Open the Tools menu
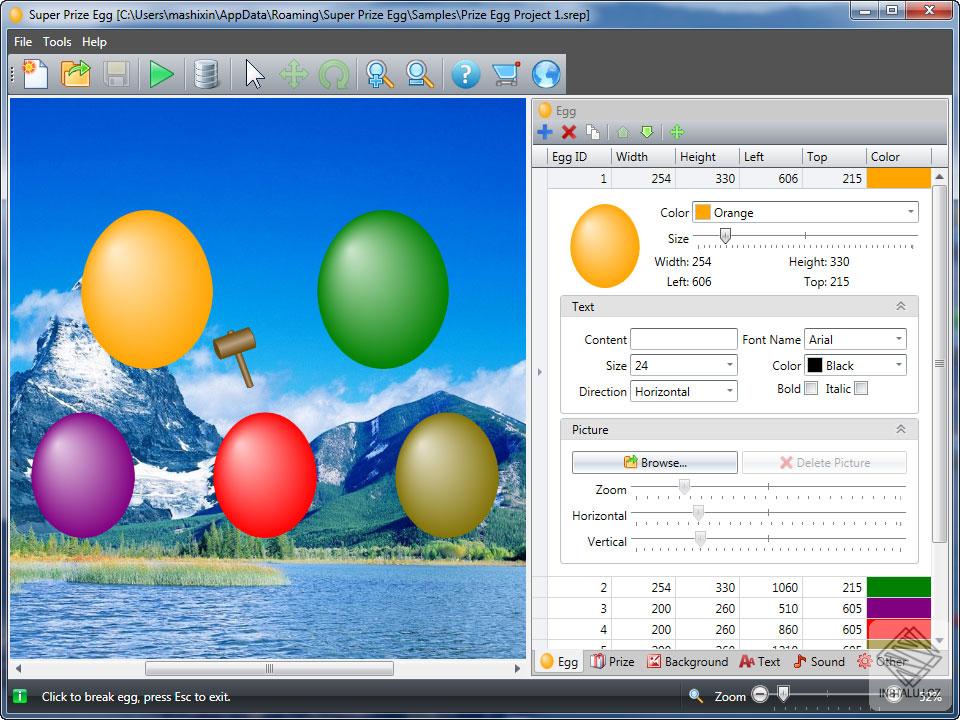 [57, 42]
